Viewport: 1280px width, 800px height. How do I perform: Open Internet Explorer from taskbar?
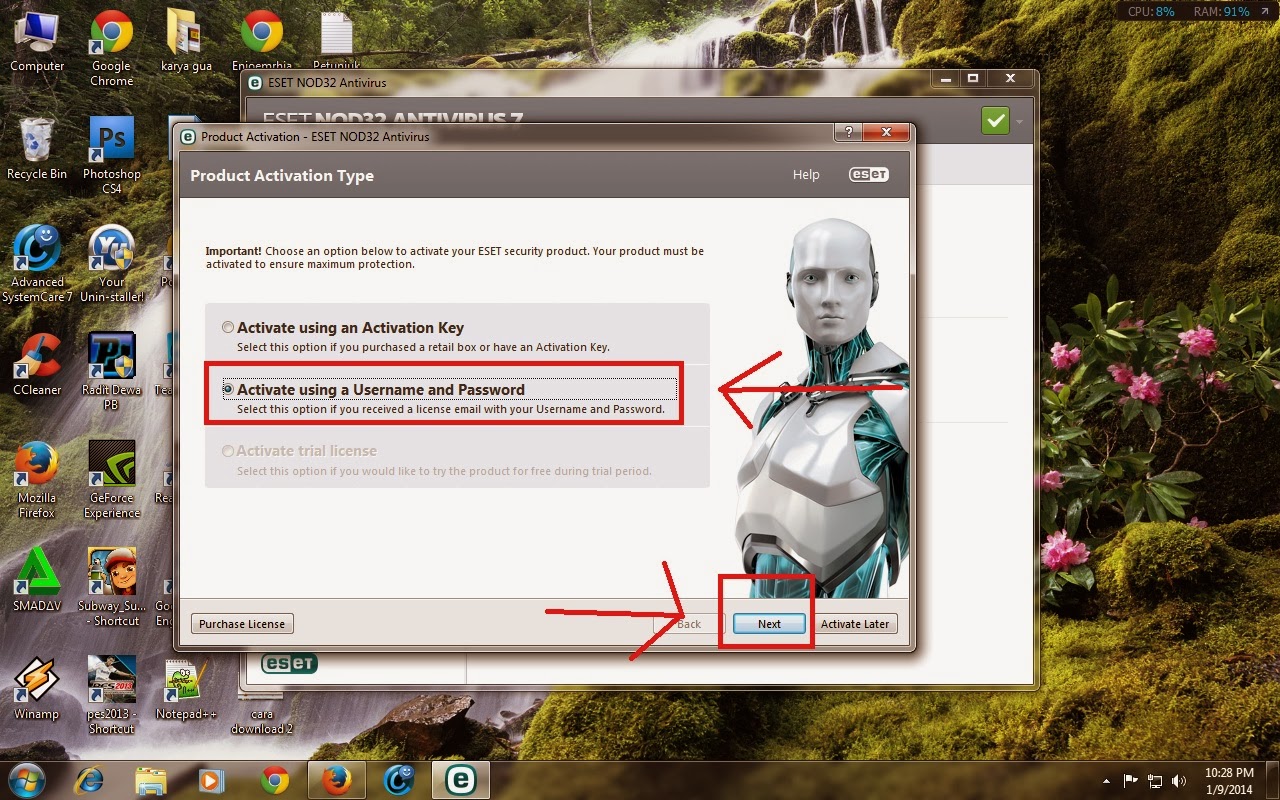coord(90,780)
